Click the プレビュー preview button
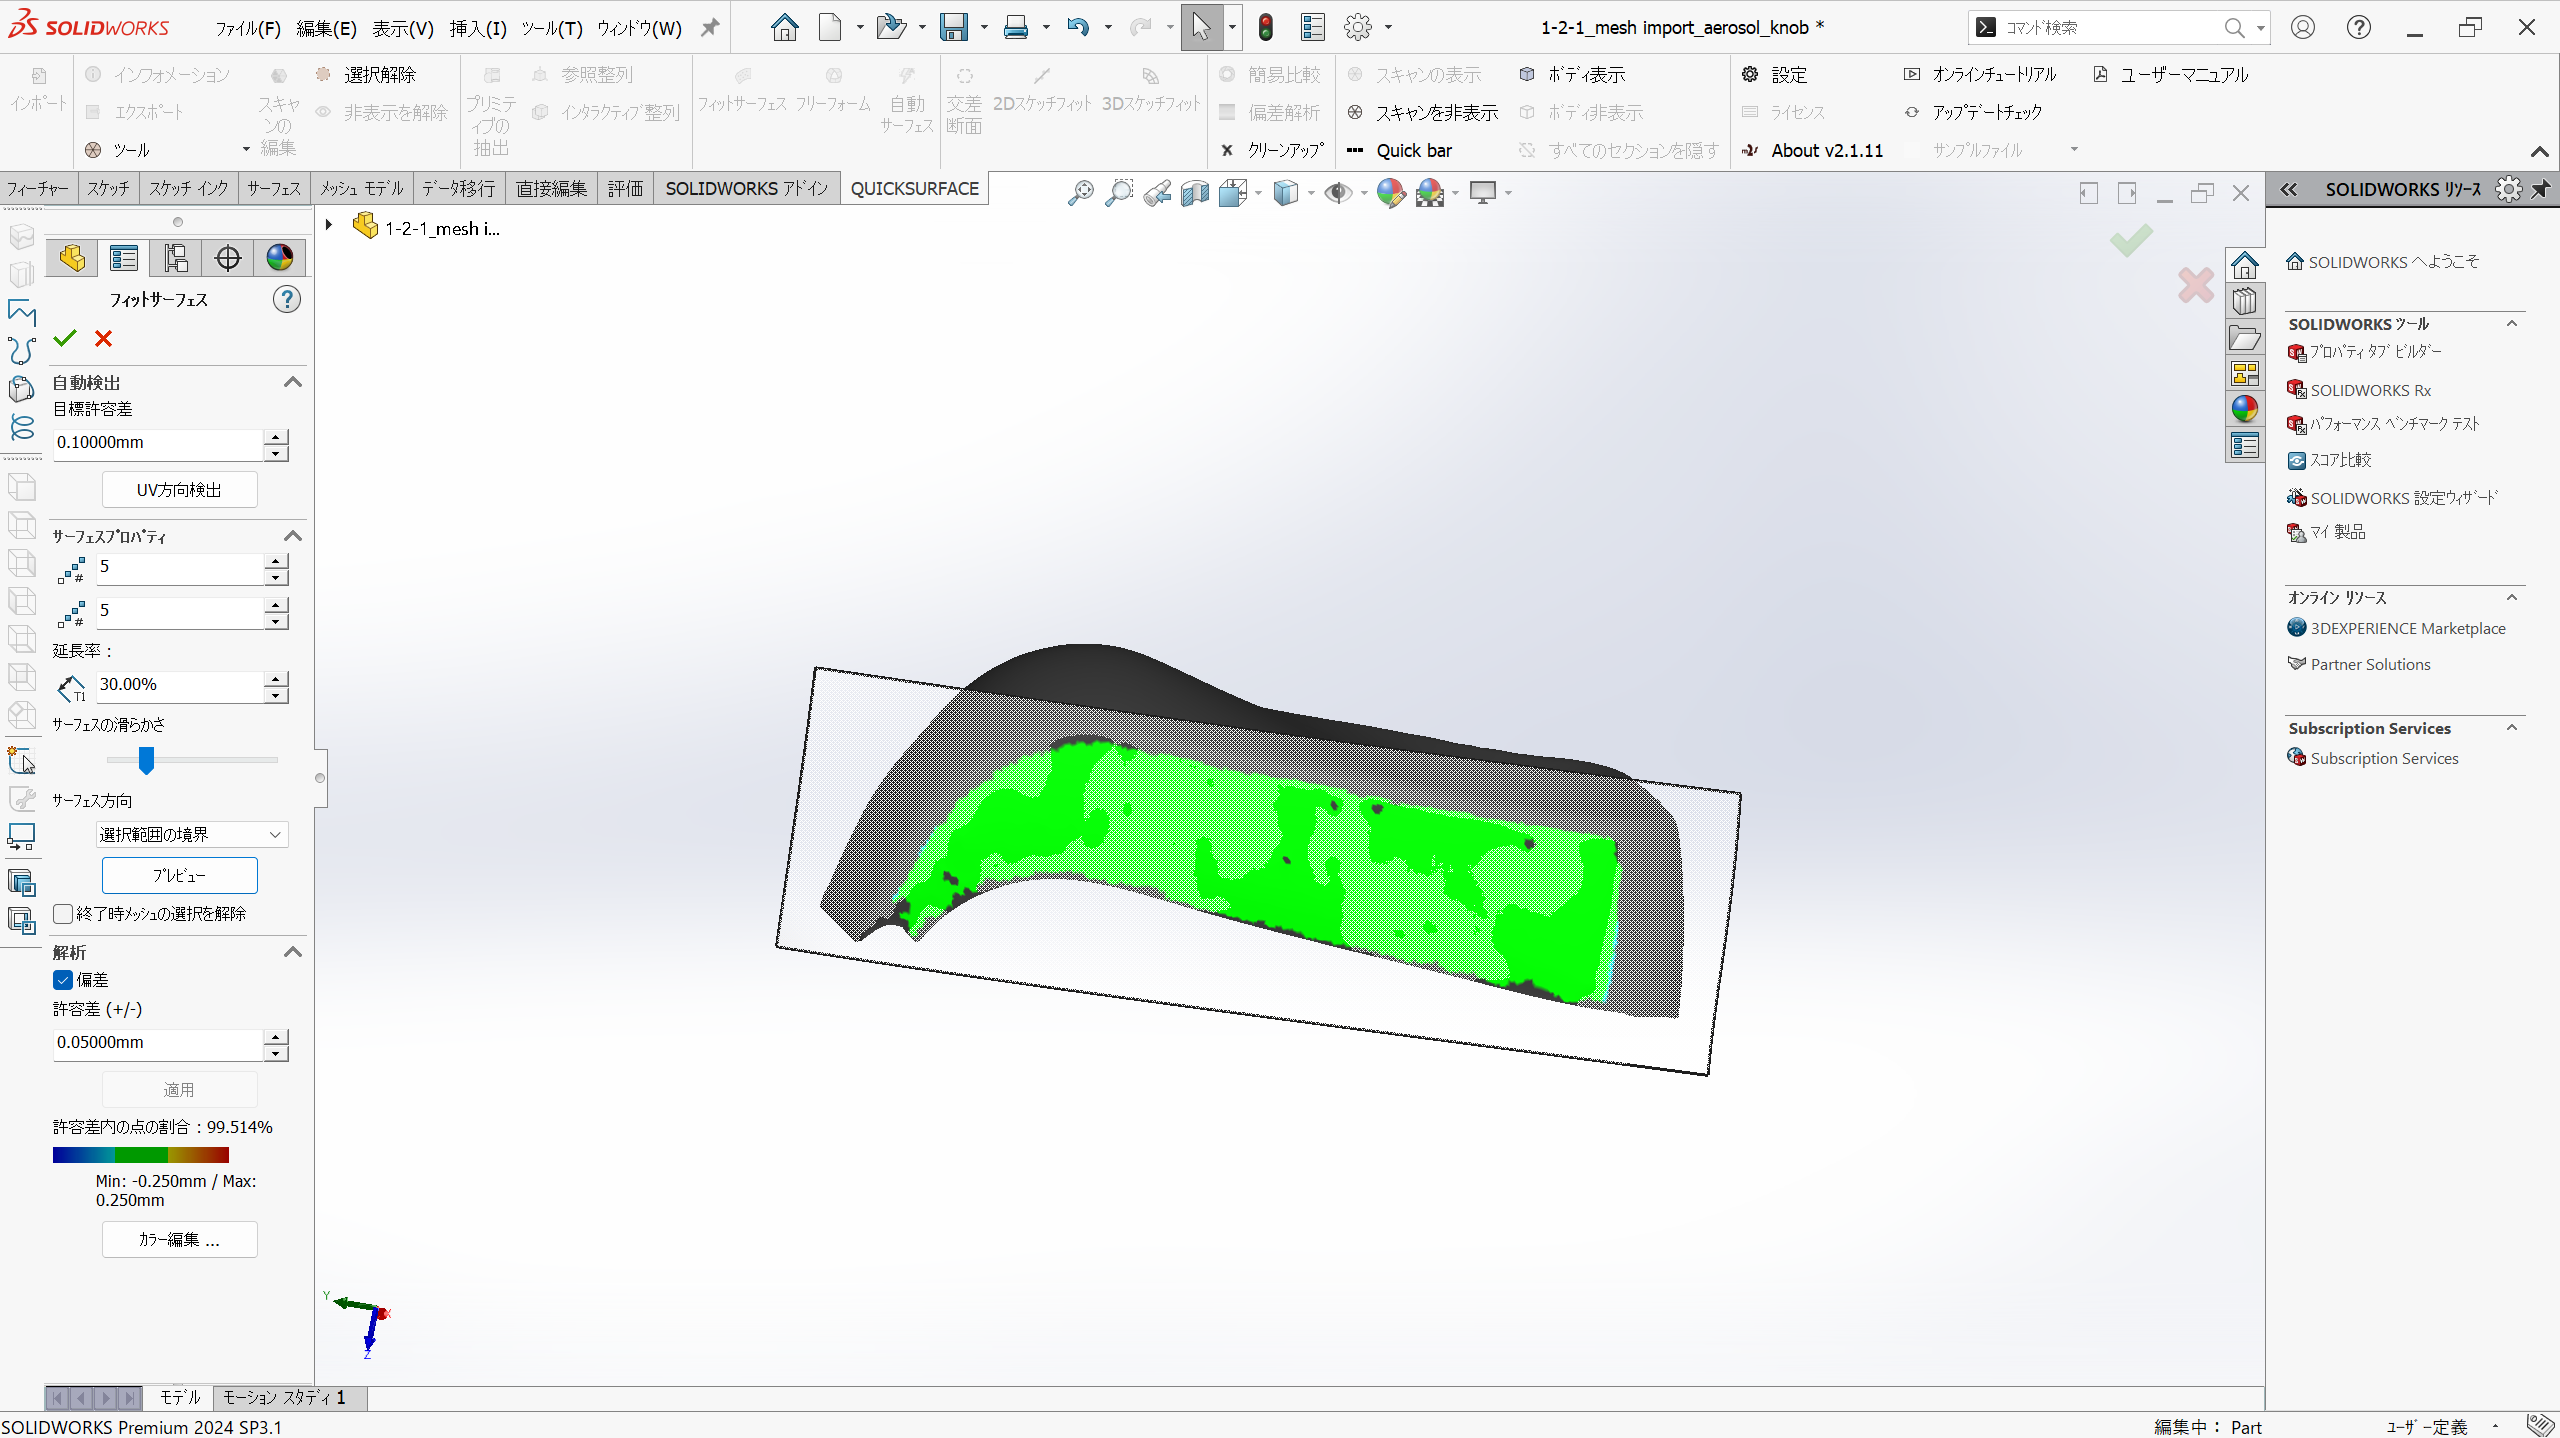Screen dimensions: 2560x1438 179,875
